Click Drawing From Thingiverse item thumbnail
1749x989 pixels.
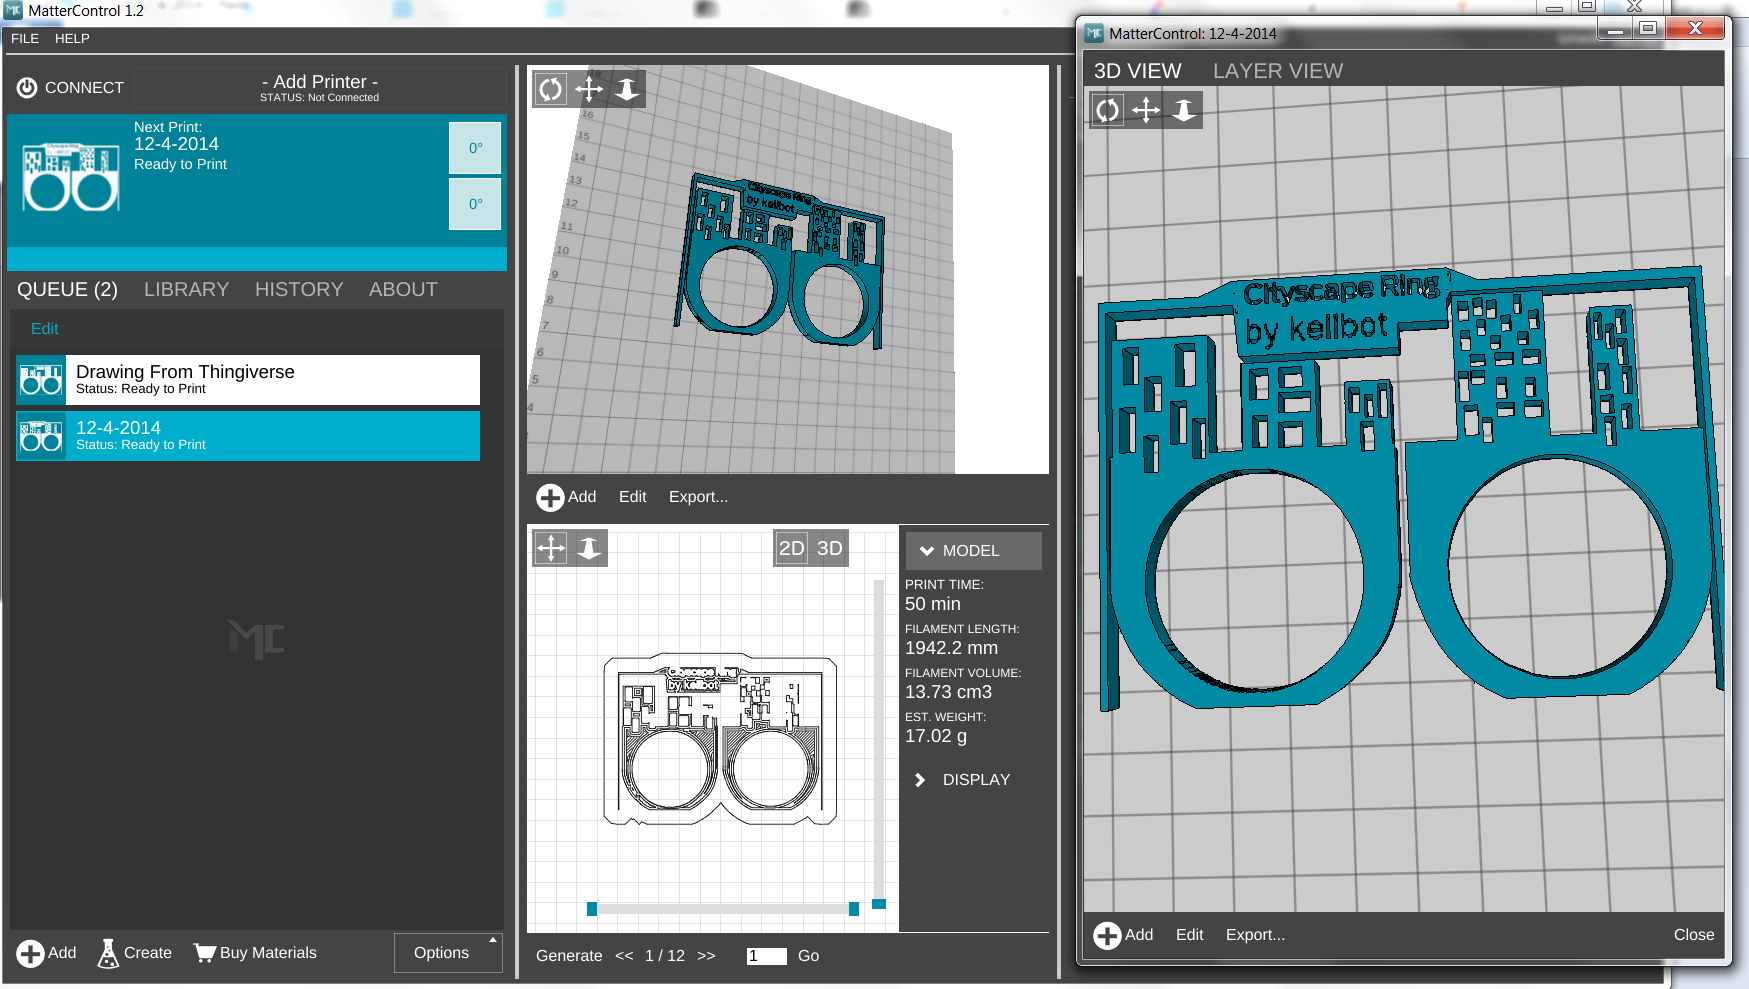[x=41, y=380]
